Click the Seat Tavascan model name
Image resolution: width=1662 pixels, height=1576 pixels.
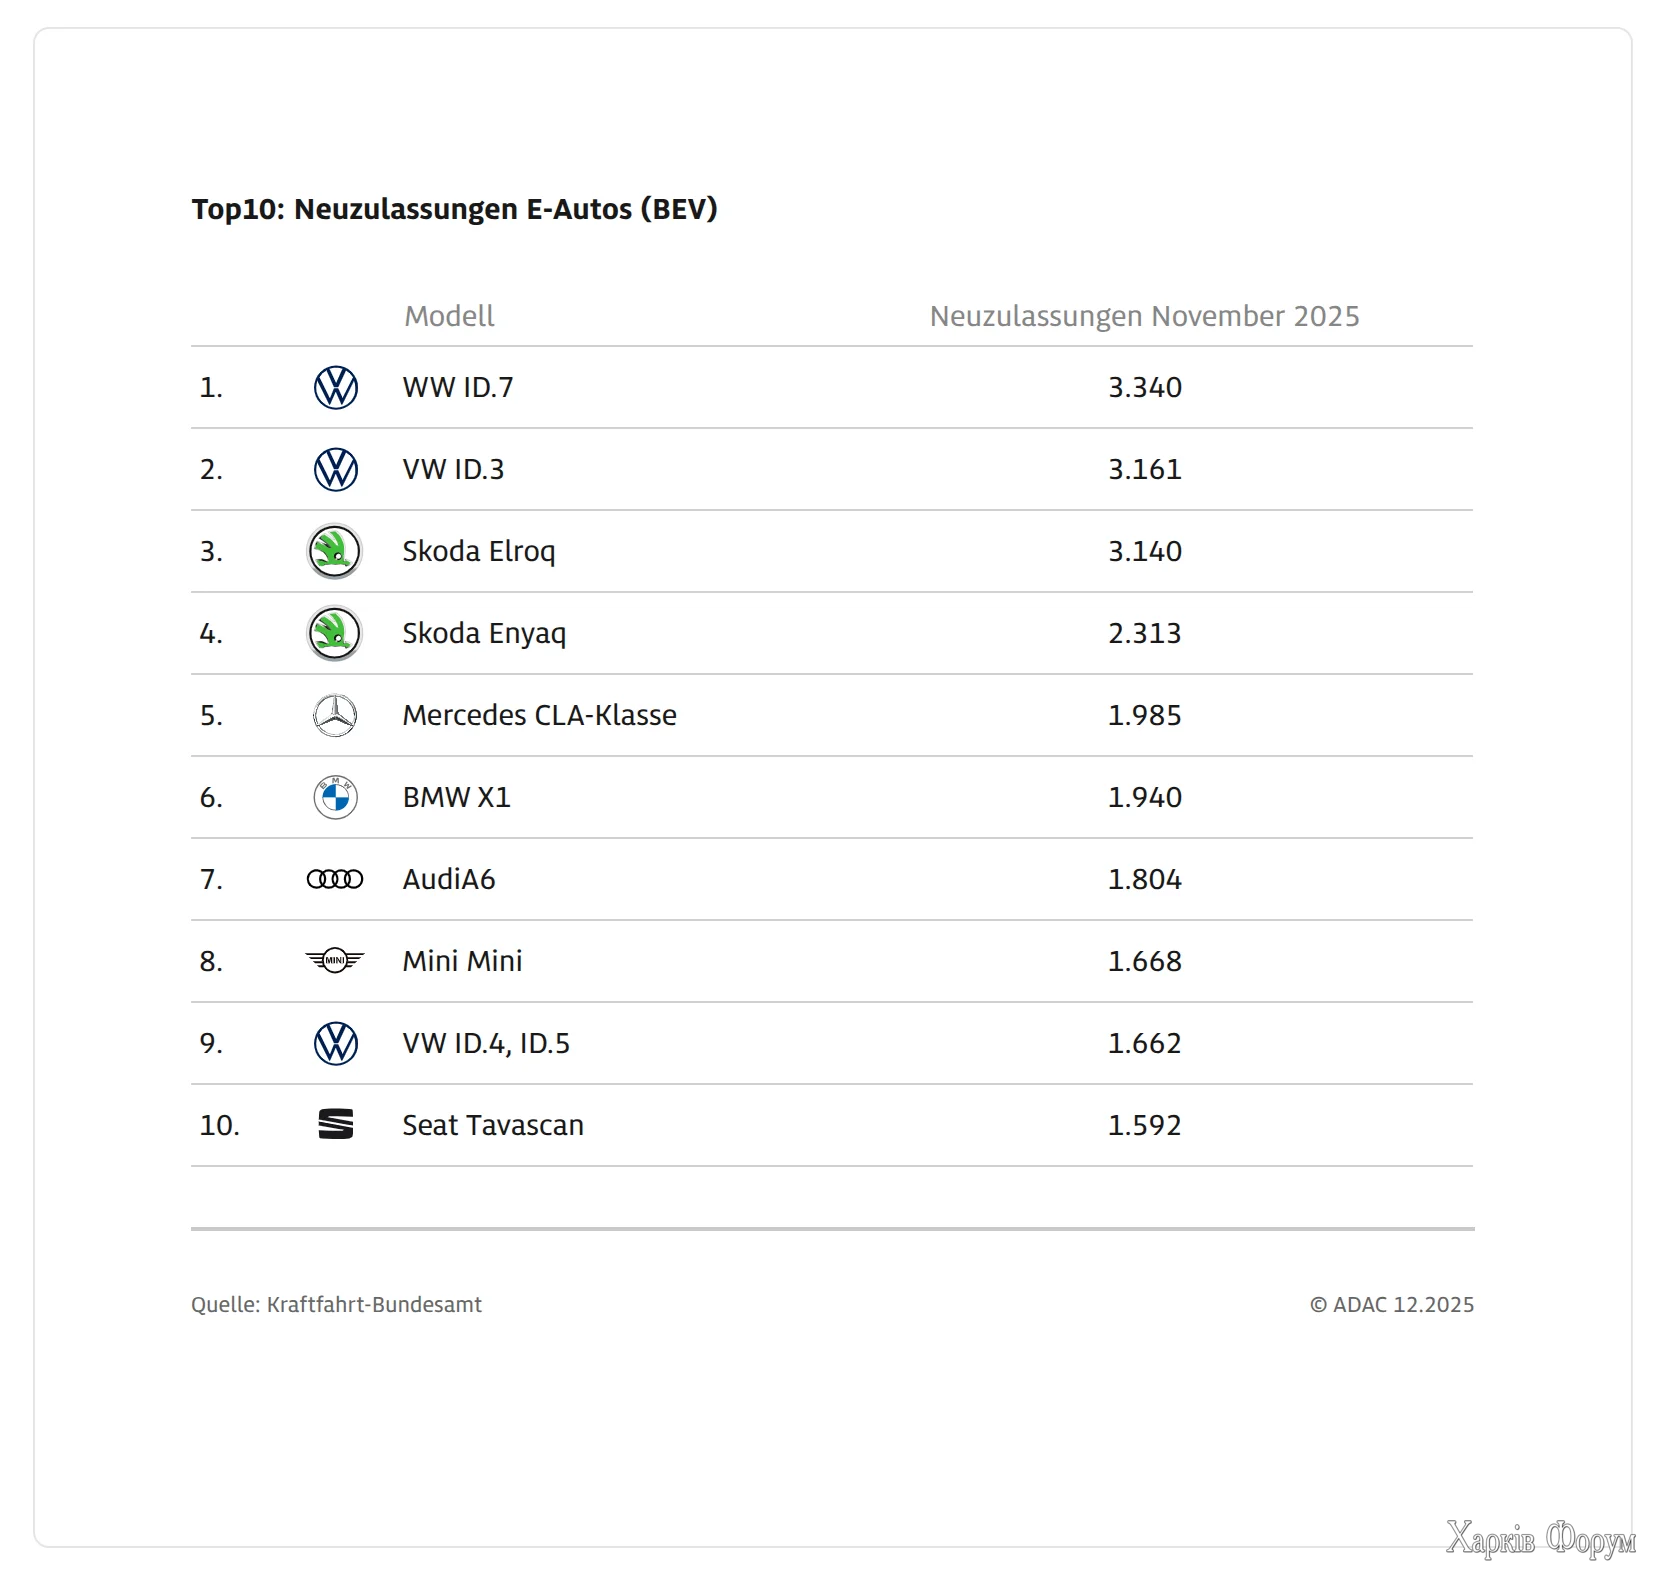tap(493, 1125)
